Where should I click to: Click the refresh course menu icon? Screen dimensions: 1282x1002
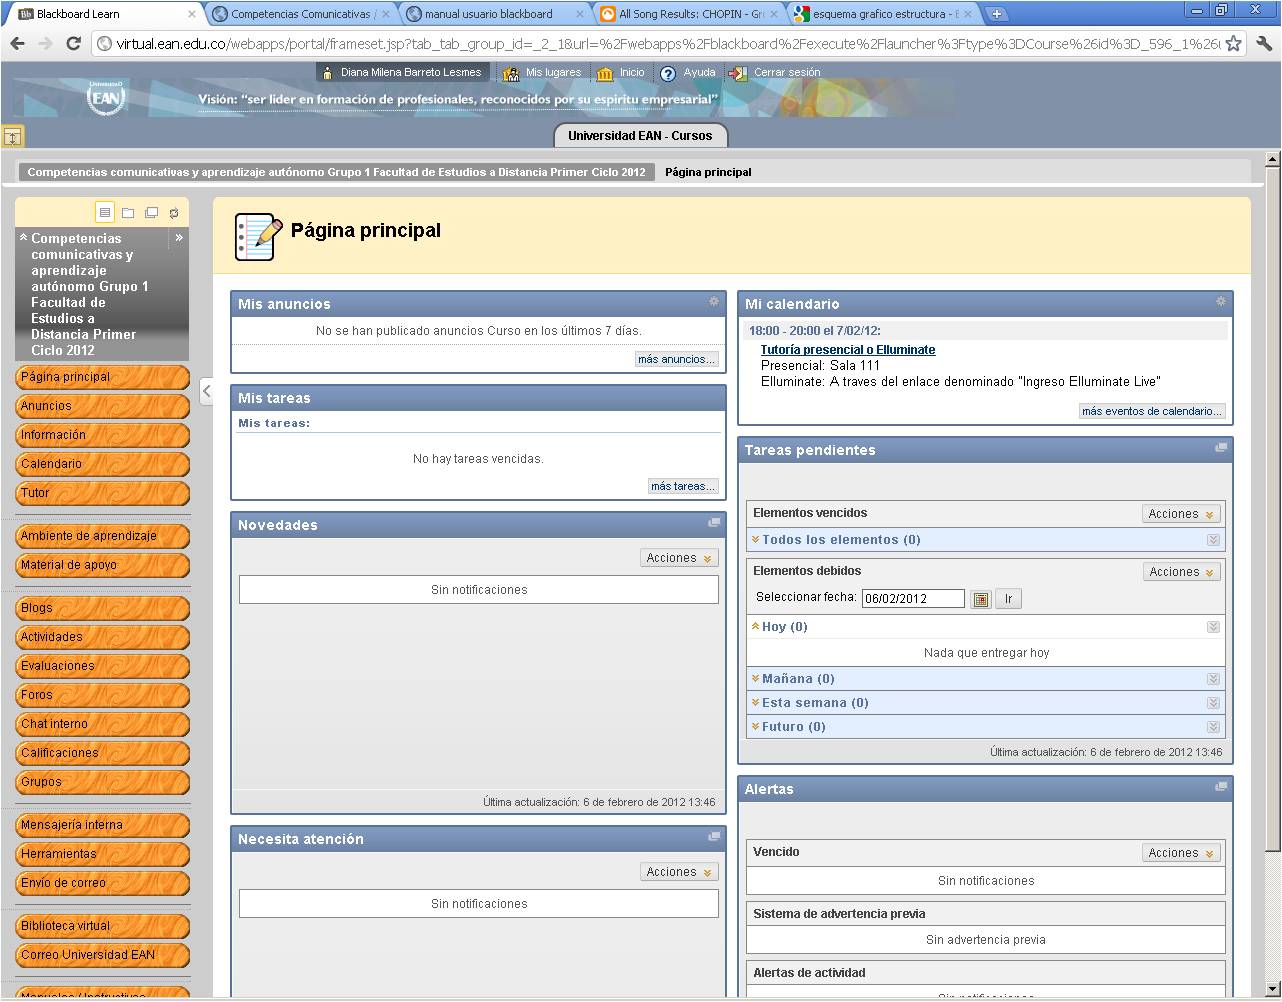(x=174, y=212)
